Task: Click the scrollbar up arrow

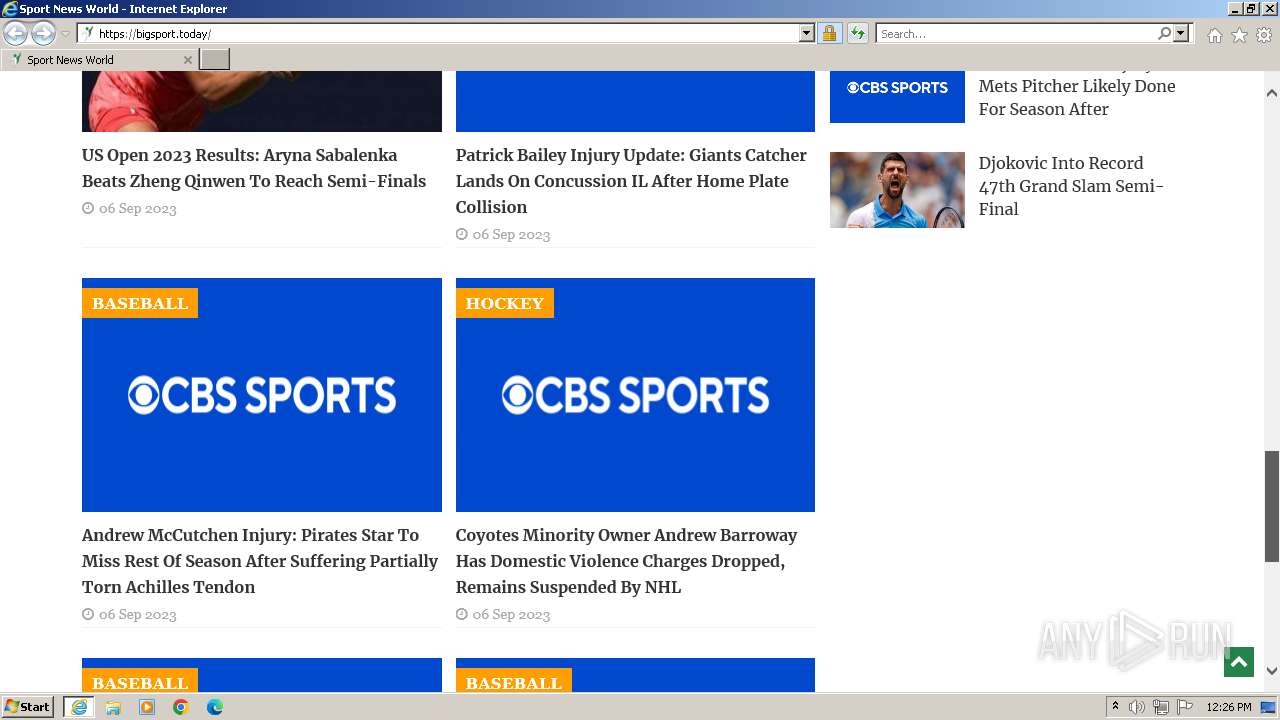Action: coord(1272,92)
